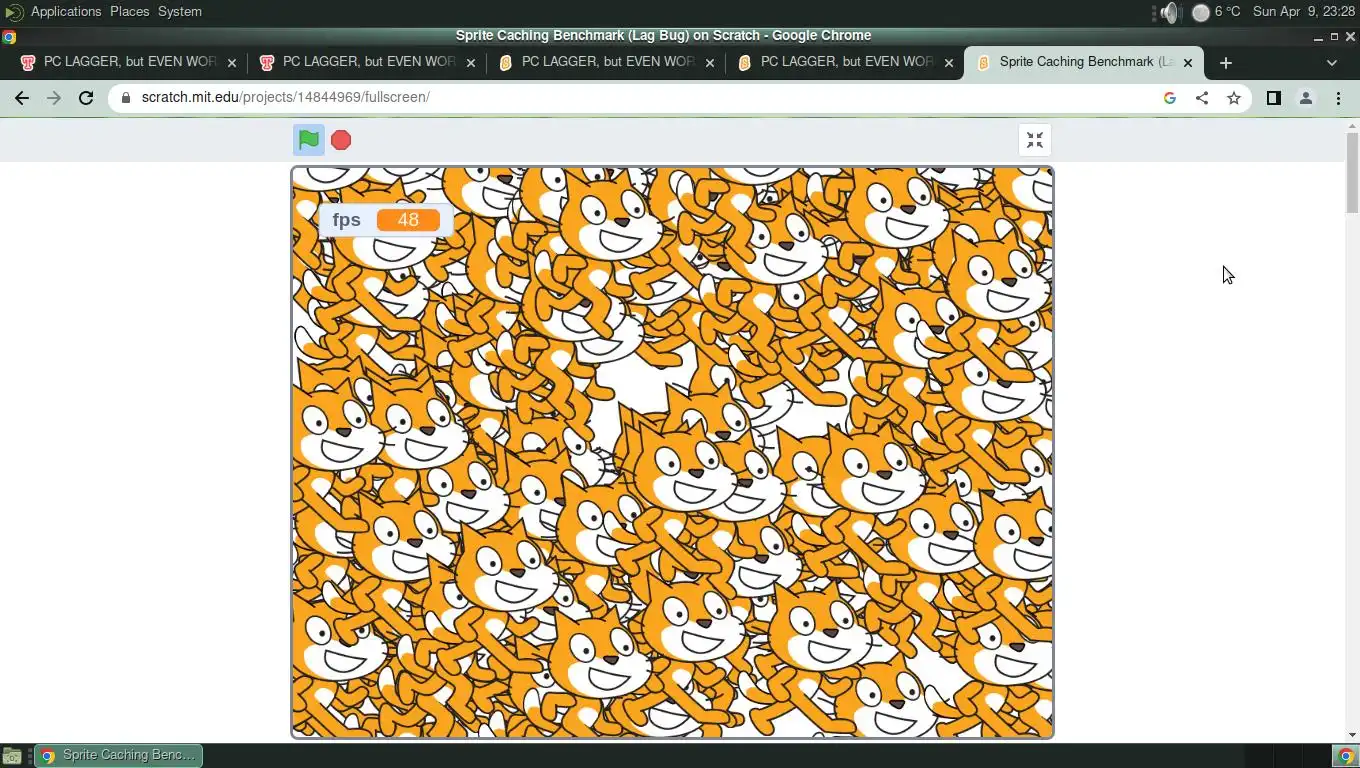Viewport: 1360px width, 768px height.
Task: Switch to the first PC LAGGER tab
Action: click(x=128, y=62)
